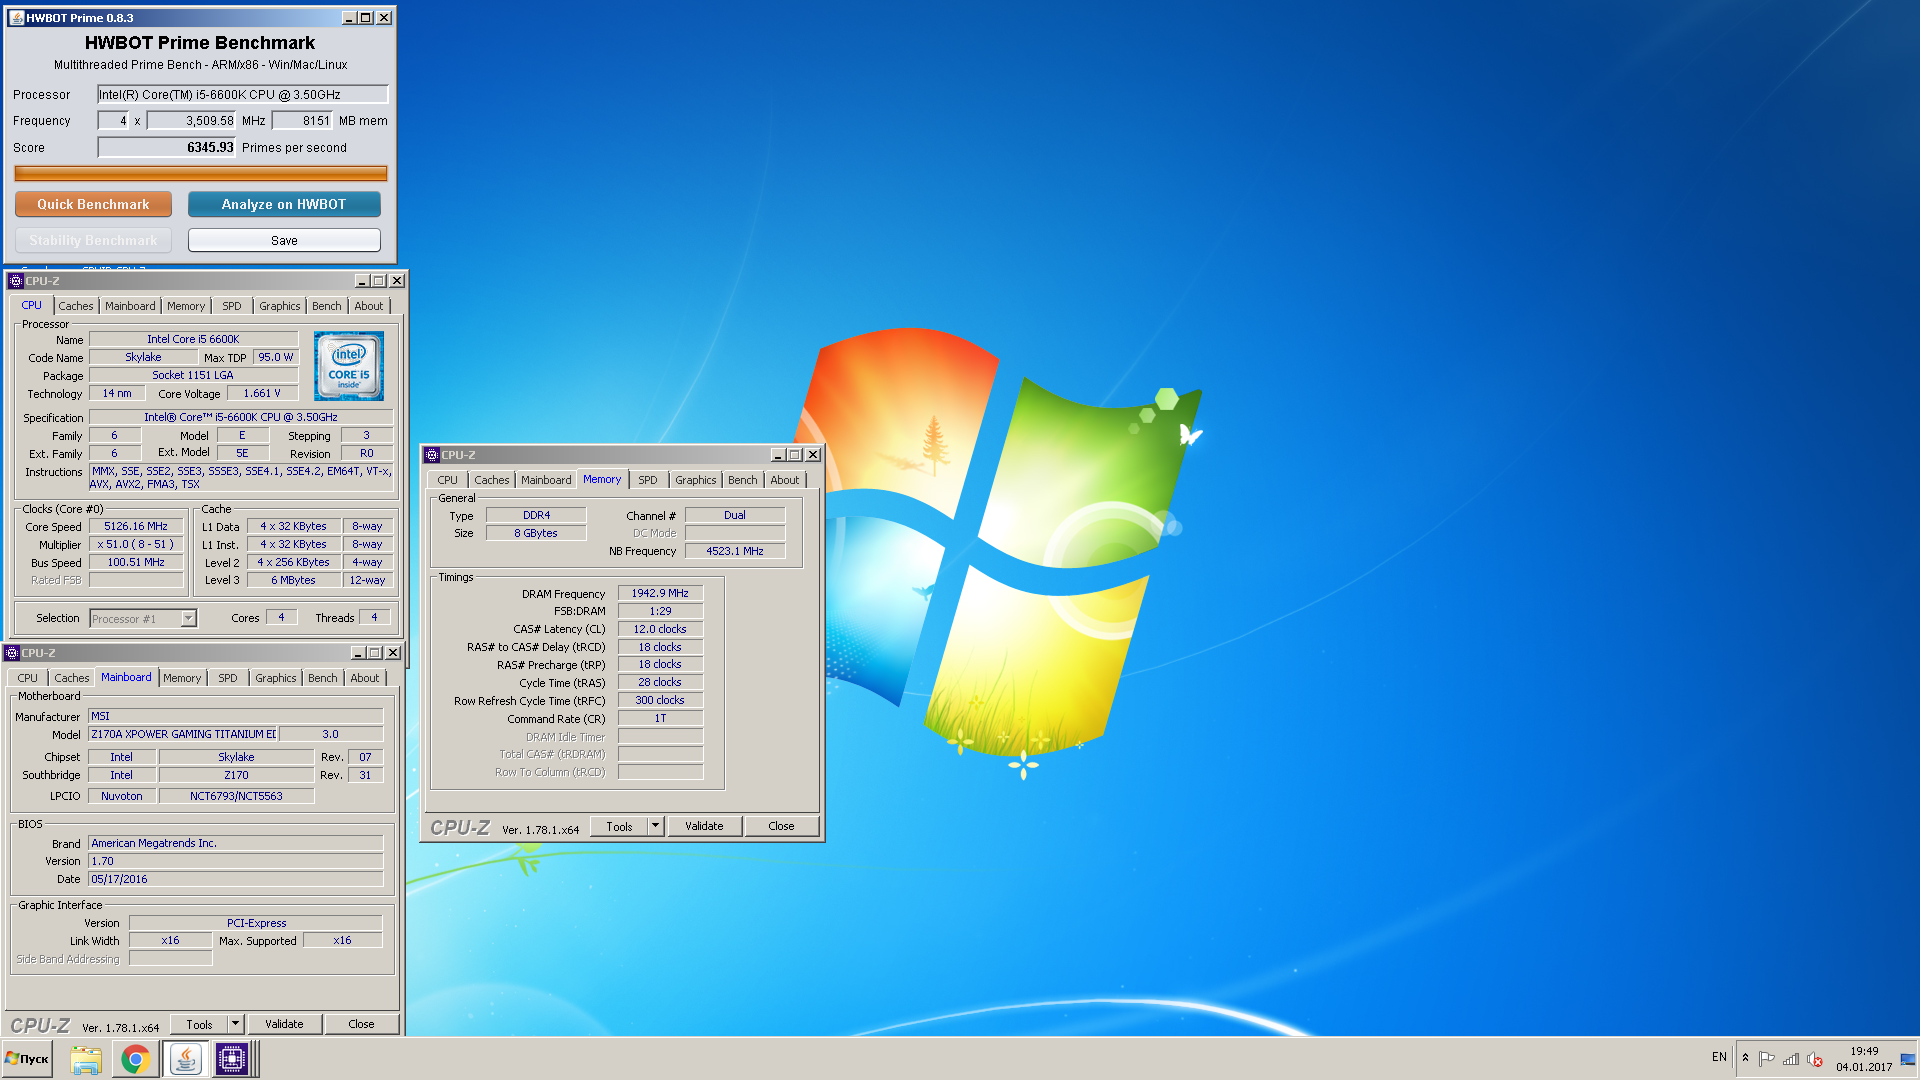
Task: Activate the CPU-Z taskbar icon
Action: coord(232,1059)
